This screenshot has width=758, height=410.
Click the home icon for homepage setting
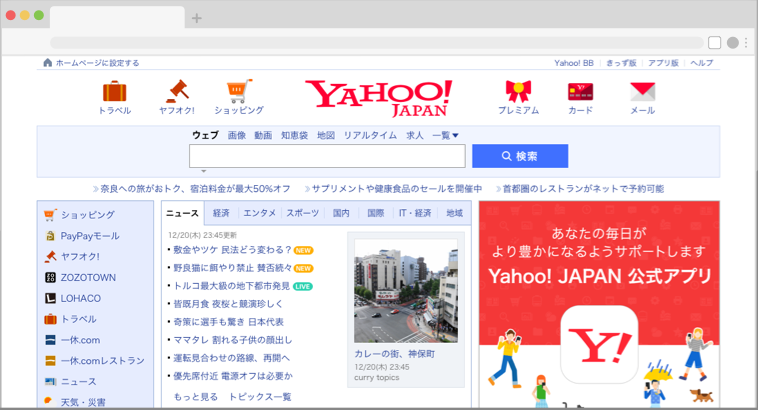coord(47,63)
